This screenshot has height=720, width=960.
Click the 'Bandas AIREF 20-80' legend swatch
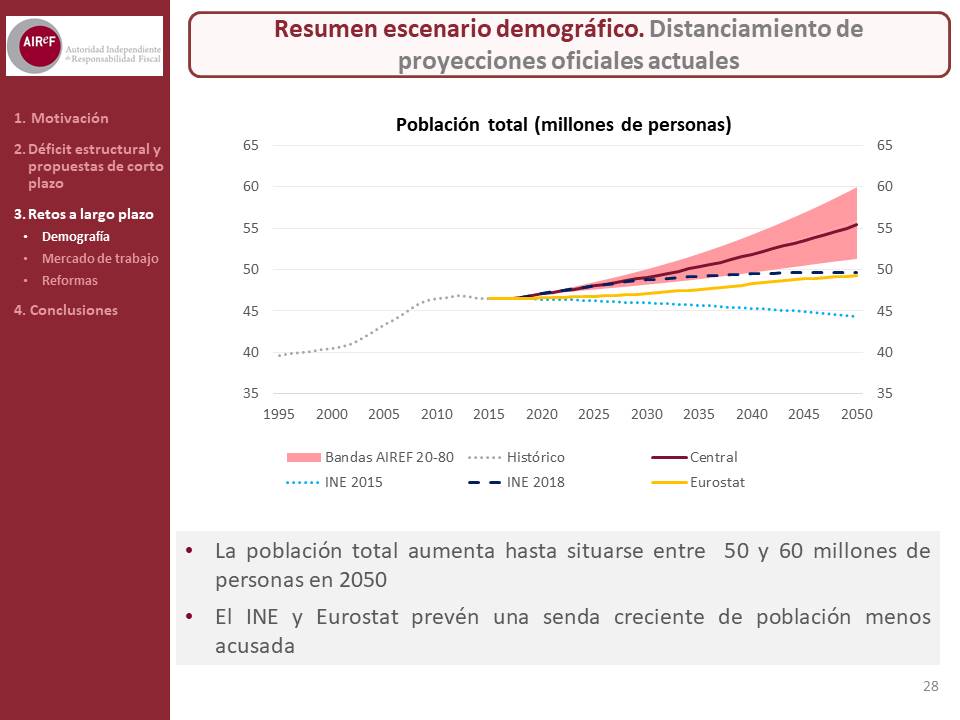click(304, 457)
